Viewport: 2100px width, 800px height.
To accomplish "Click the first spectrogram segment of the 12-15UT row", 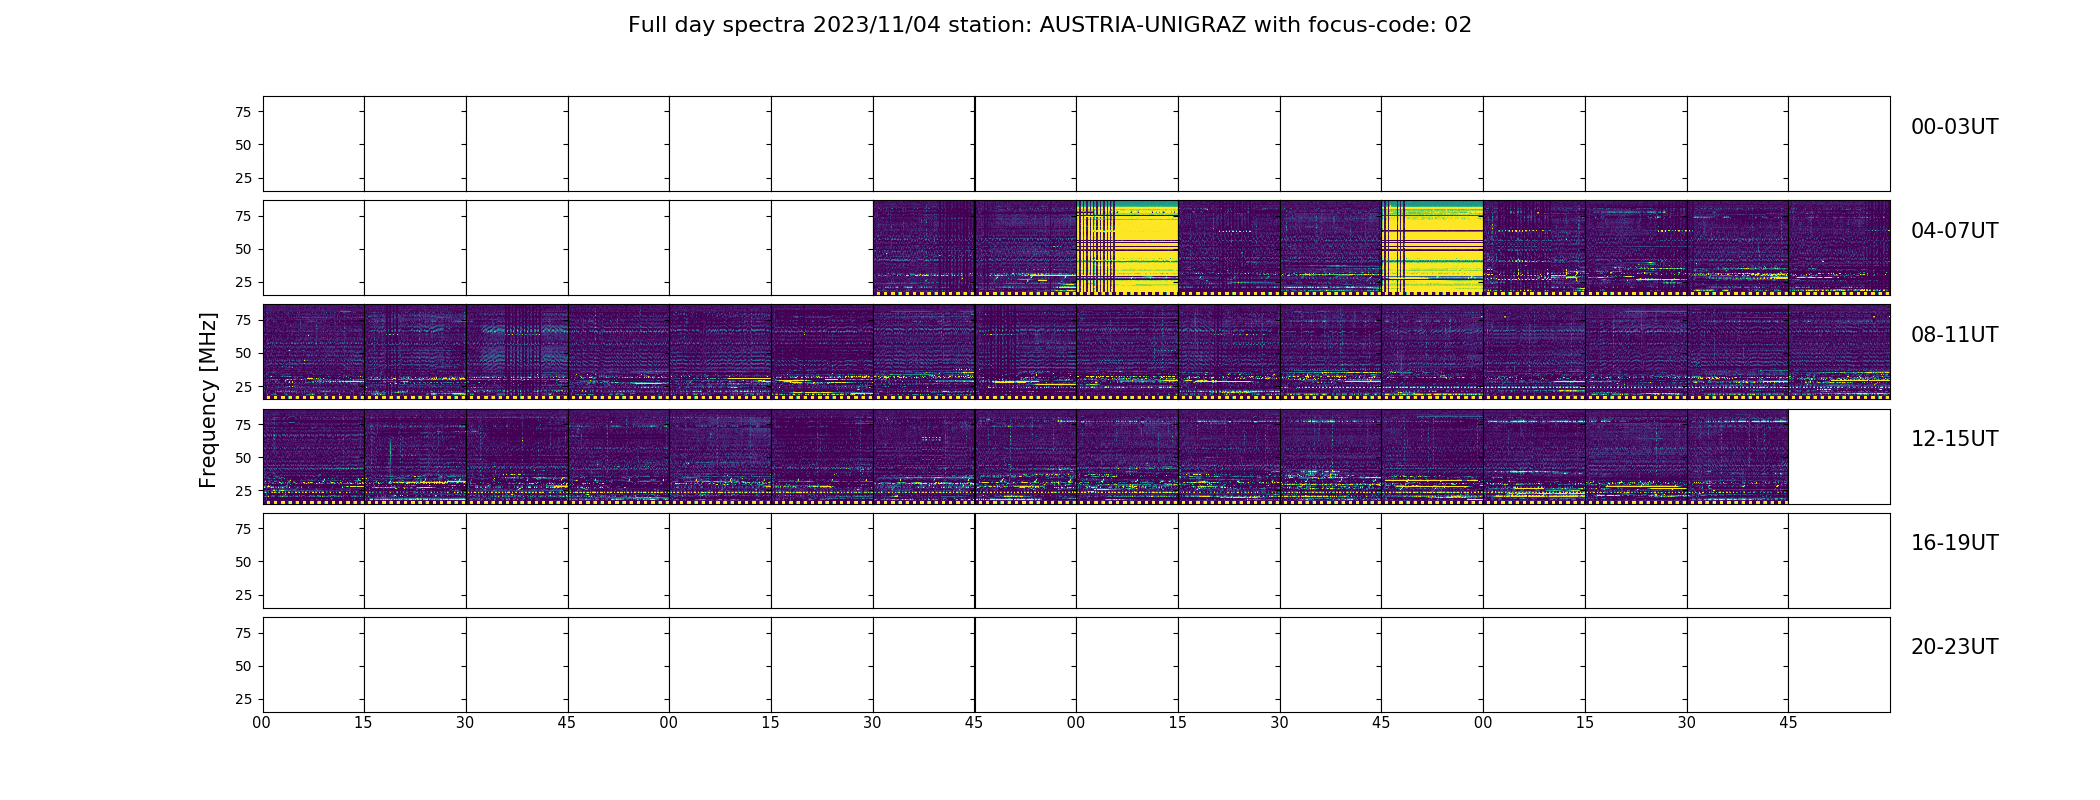I will point(314,456).
